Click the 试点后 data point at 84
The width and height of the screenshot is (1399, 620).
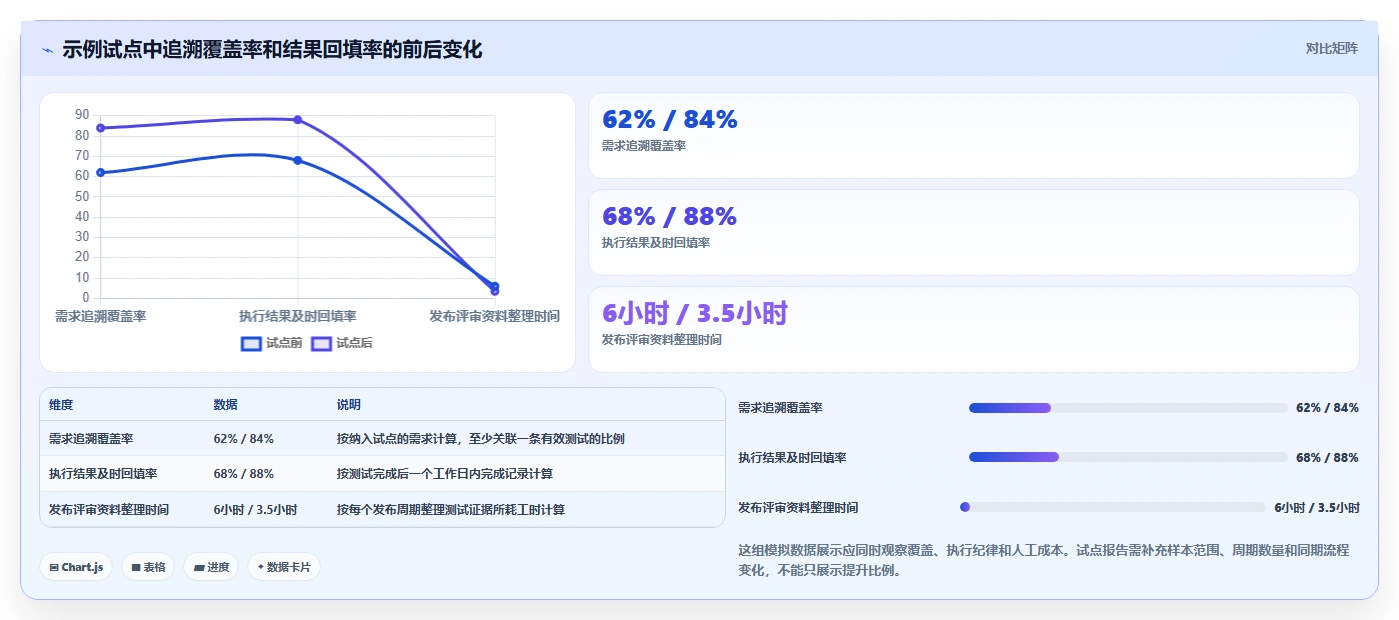click(100, 128)
